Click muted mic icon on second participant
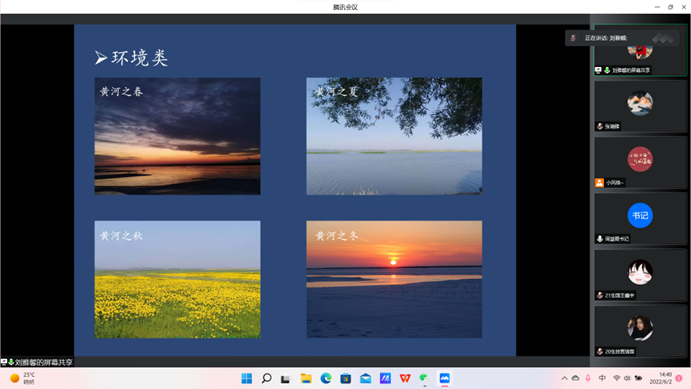 [600, 126]
